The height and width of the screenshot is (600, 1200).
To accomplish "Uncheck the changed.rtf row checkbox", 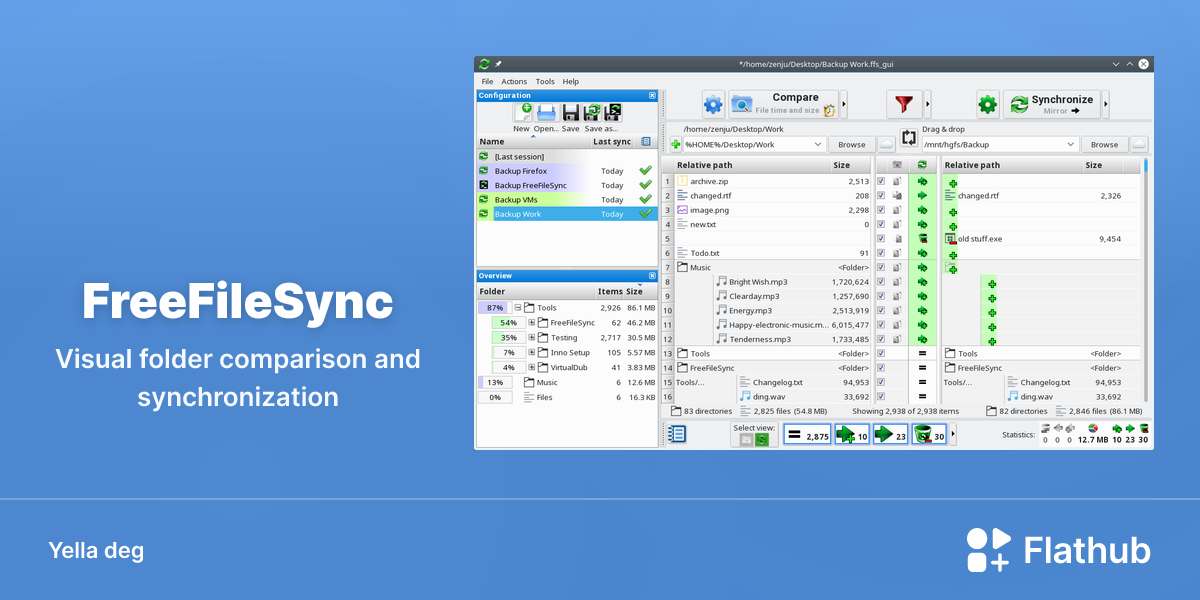I will point(881,196).
